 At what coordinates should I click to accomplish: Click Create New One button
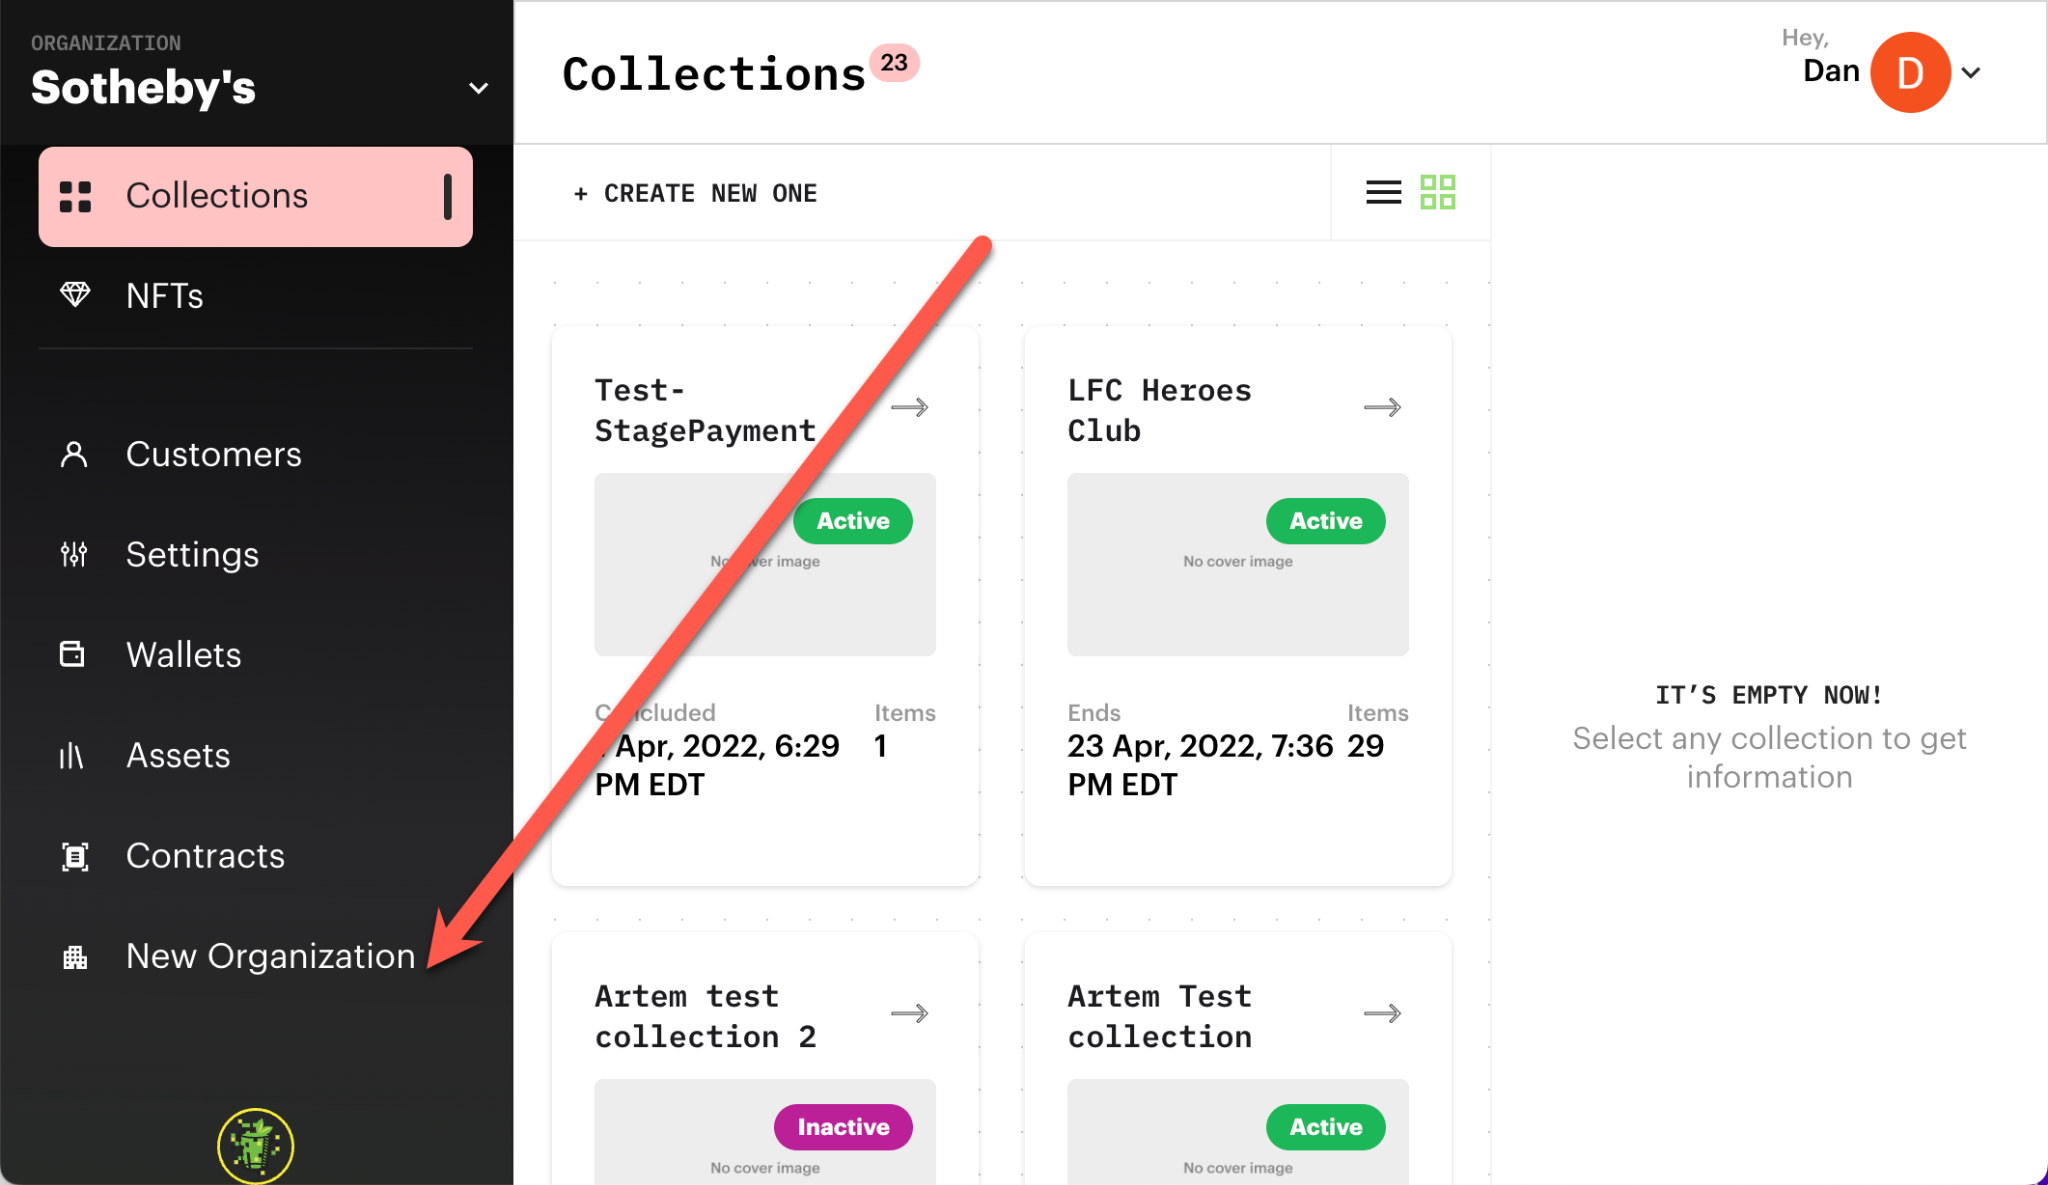coord(696,193)
